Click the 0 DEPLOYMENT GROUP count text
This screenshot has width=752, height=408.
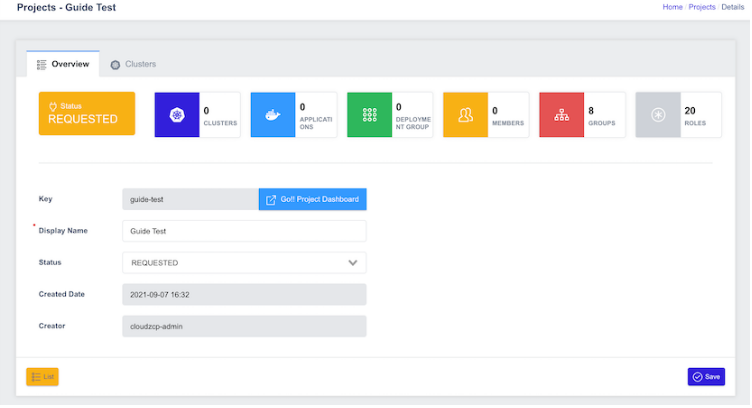pyautogui.click(x=413, y=116)
